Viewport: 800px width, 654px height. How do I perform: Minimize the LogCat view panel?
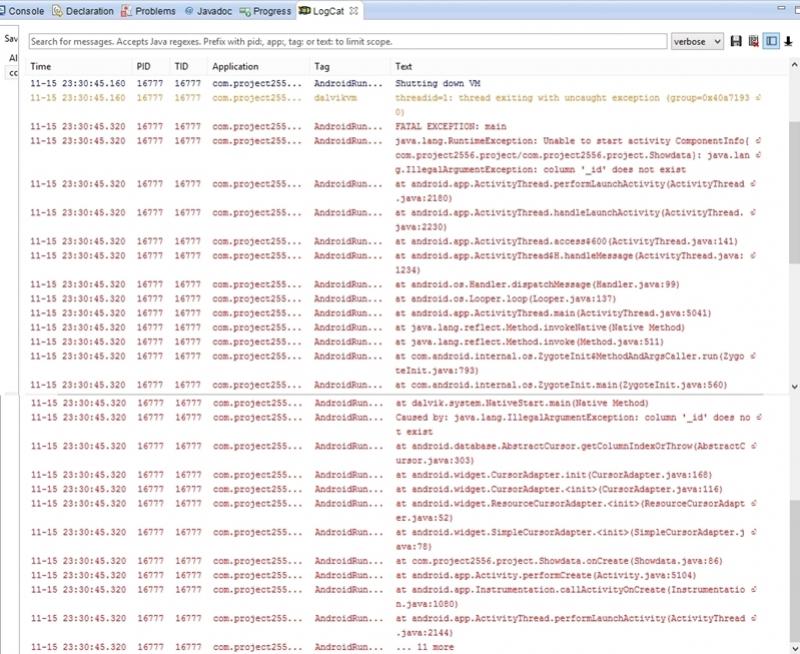[x=781, y=8]
